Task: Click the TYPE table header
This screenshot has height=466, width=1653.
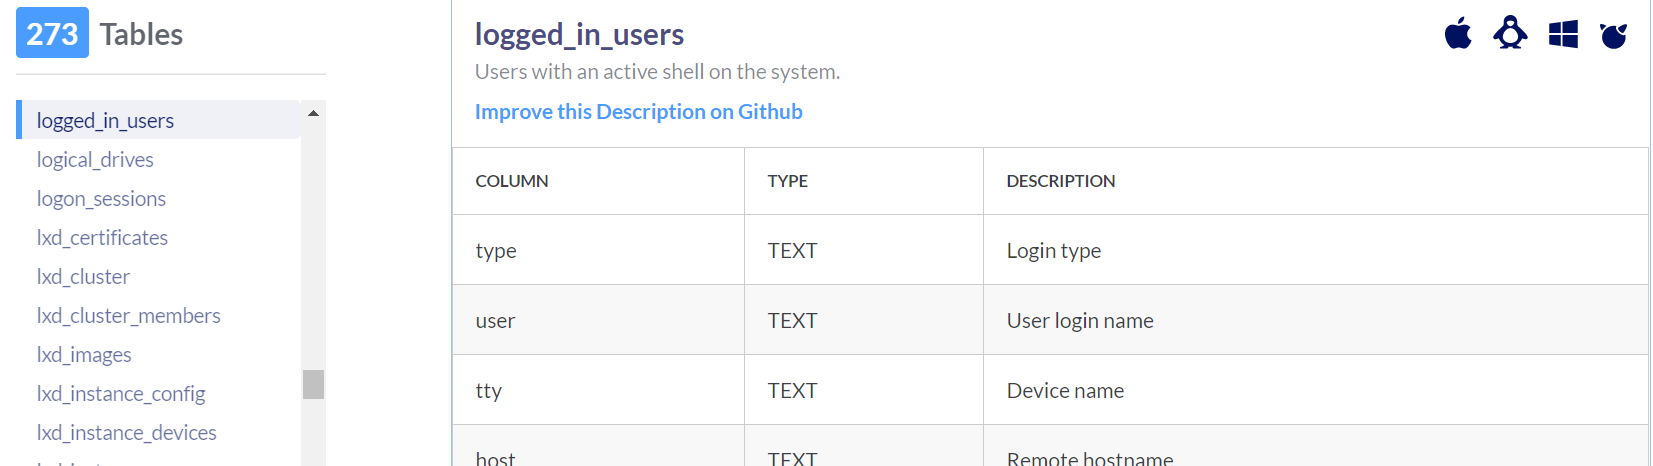Action: 787,181
